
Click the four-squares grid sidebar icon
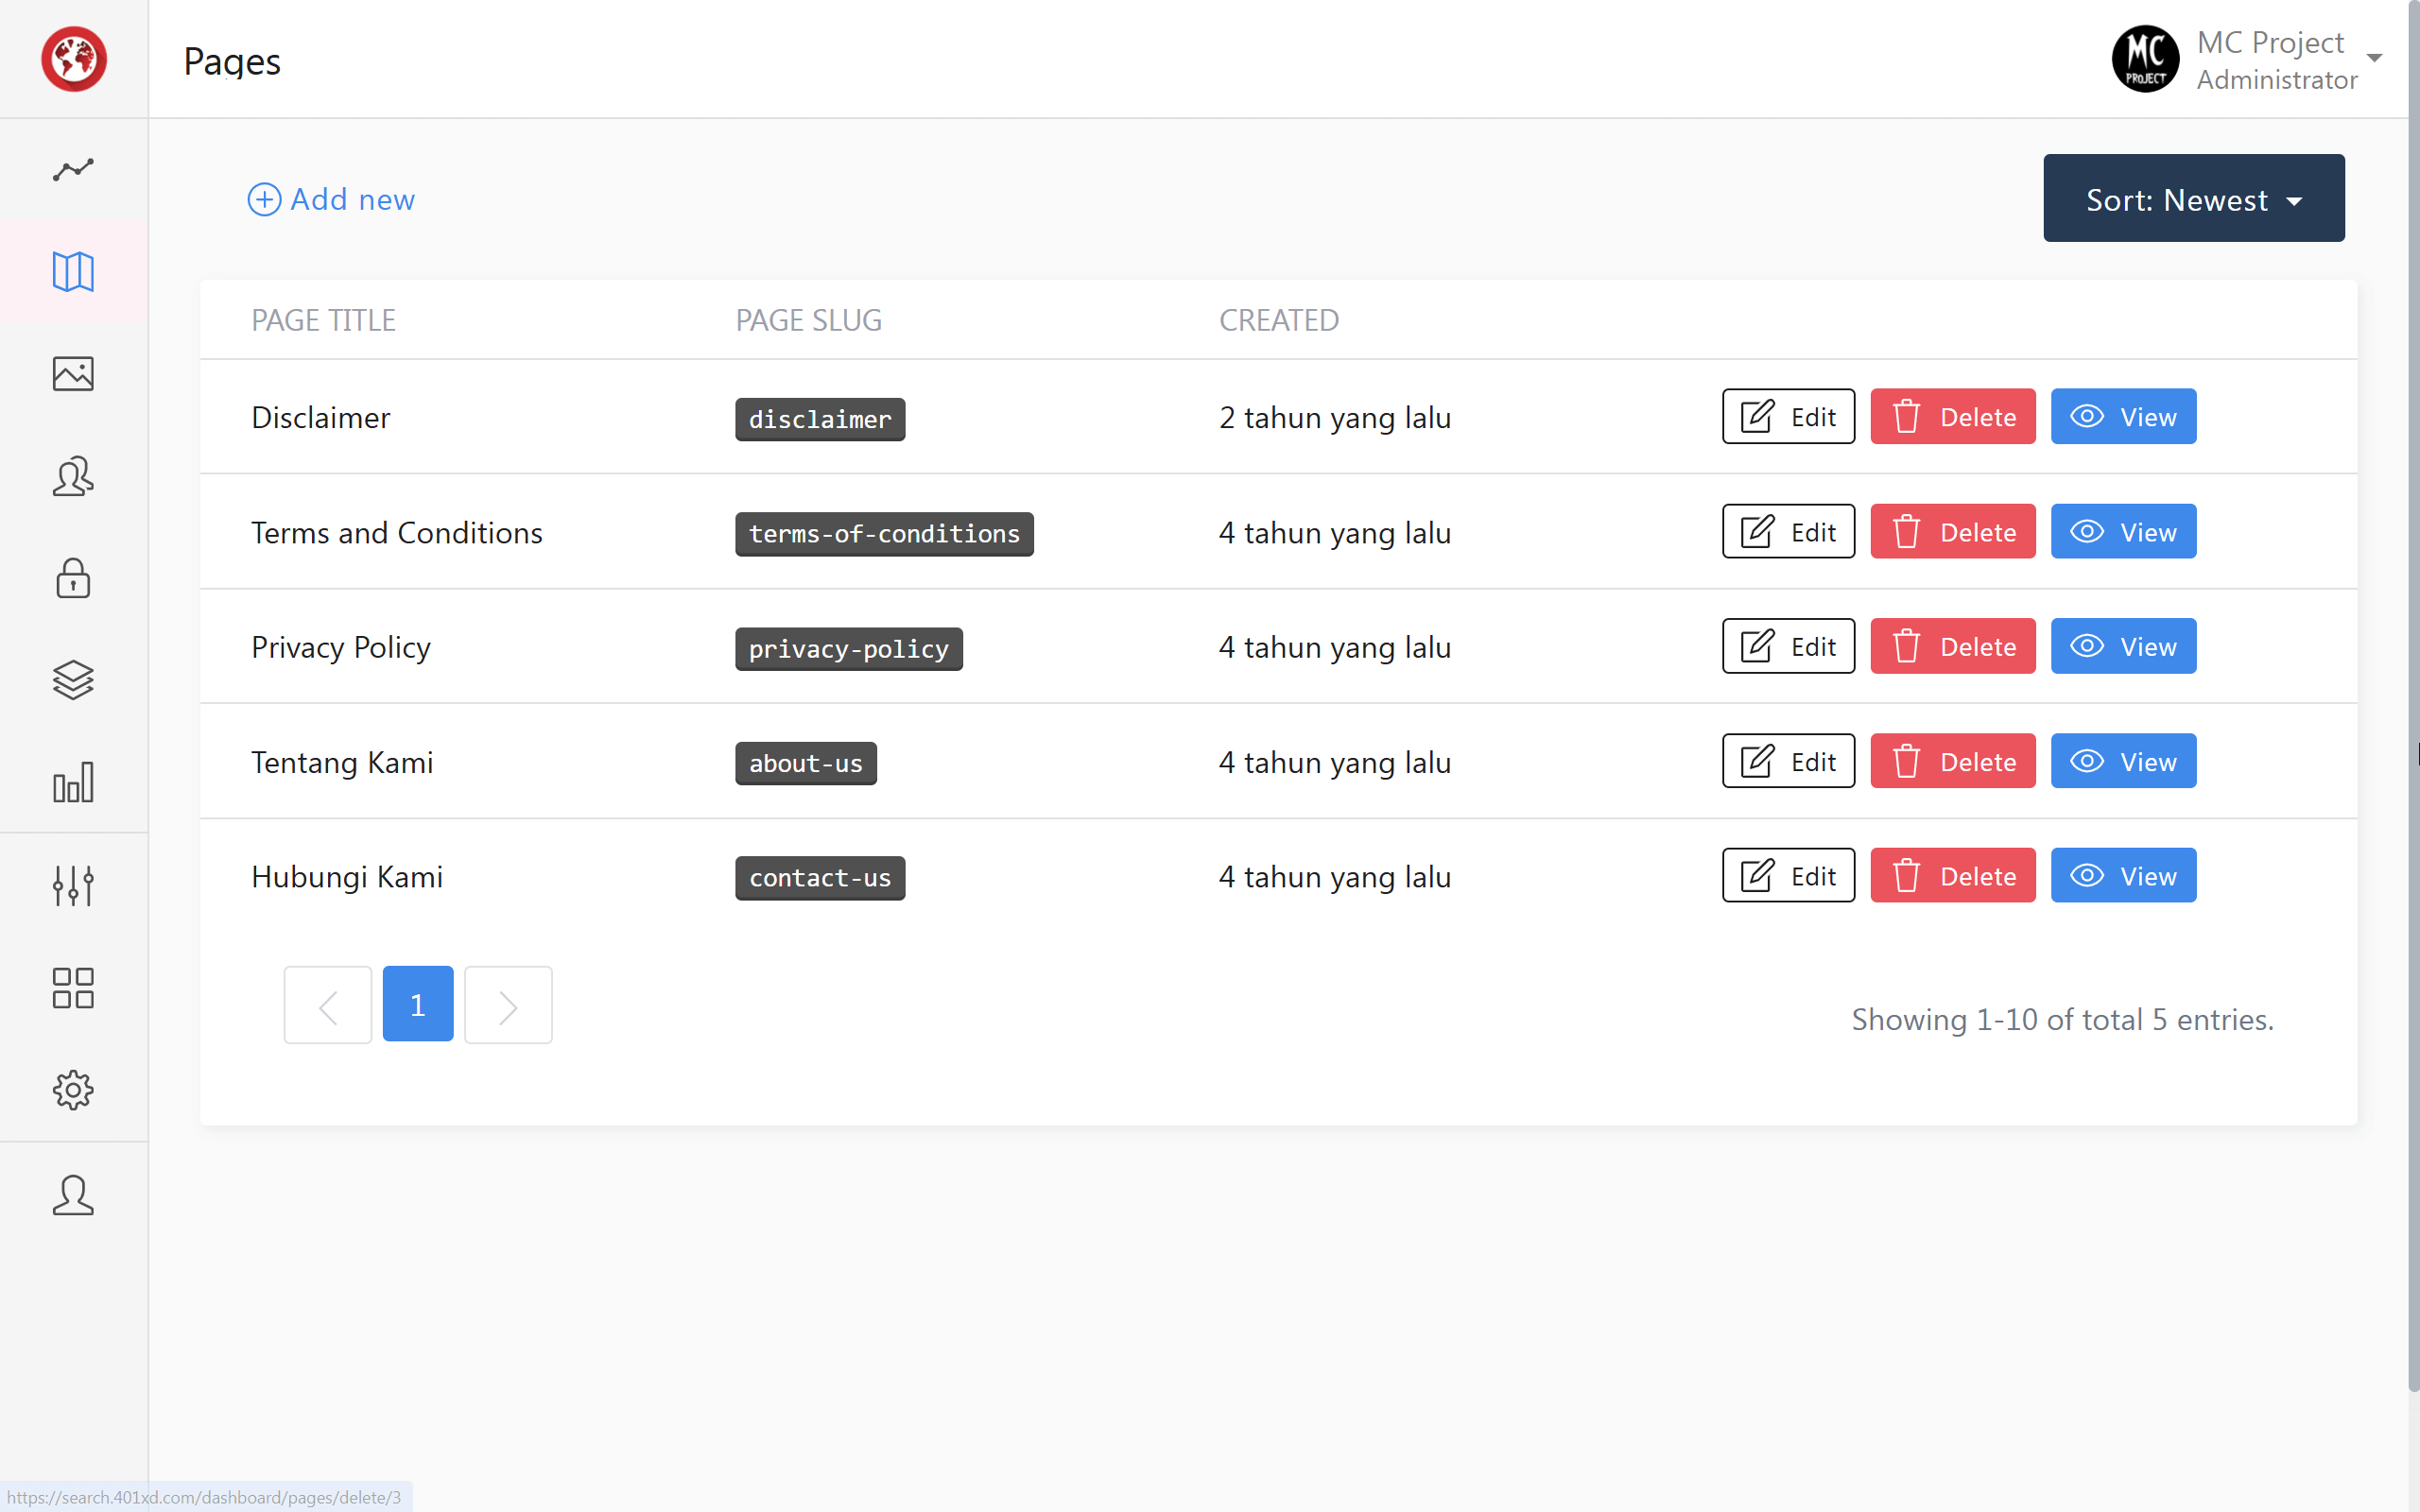pyautogui.click(x=73, y=988)
